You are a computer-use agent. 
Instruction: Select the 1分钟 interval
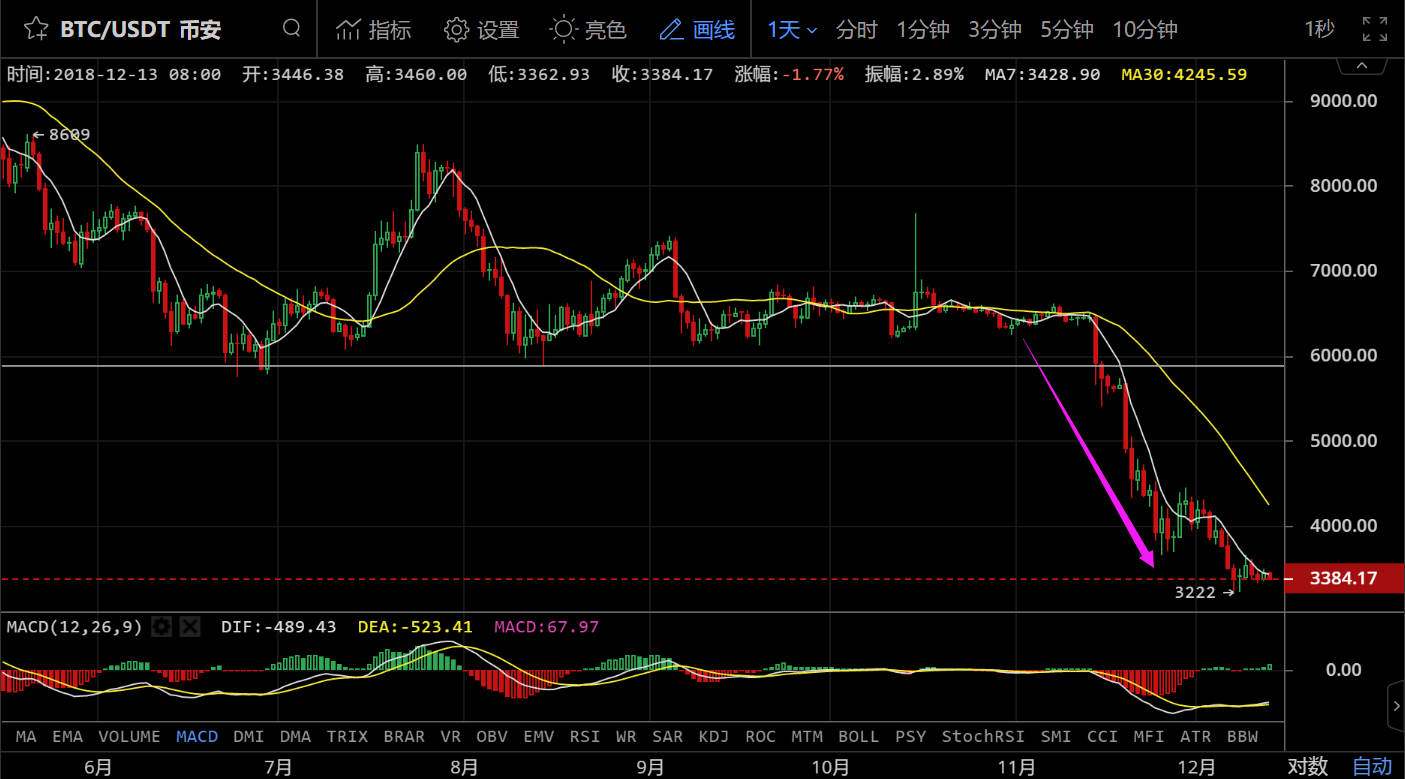923,30
